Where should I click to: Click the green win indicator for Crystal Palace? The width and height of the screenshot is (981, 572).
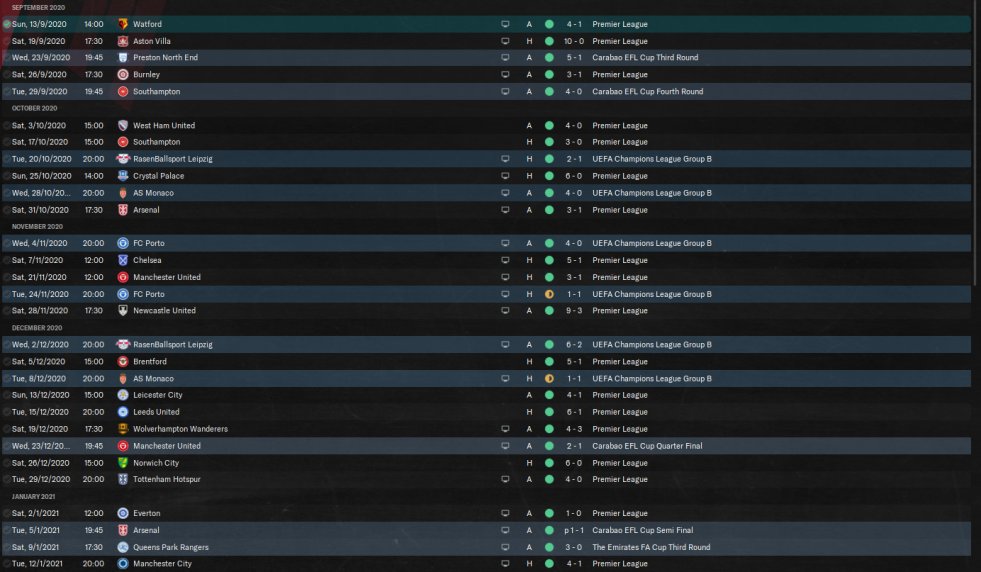(x=549, y=176)
